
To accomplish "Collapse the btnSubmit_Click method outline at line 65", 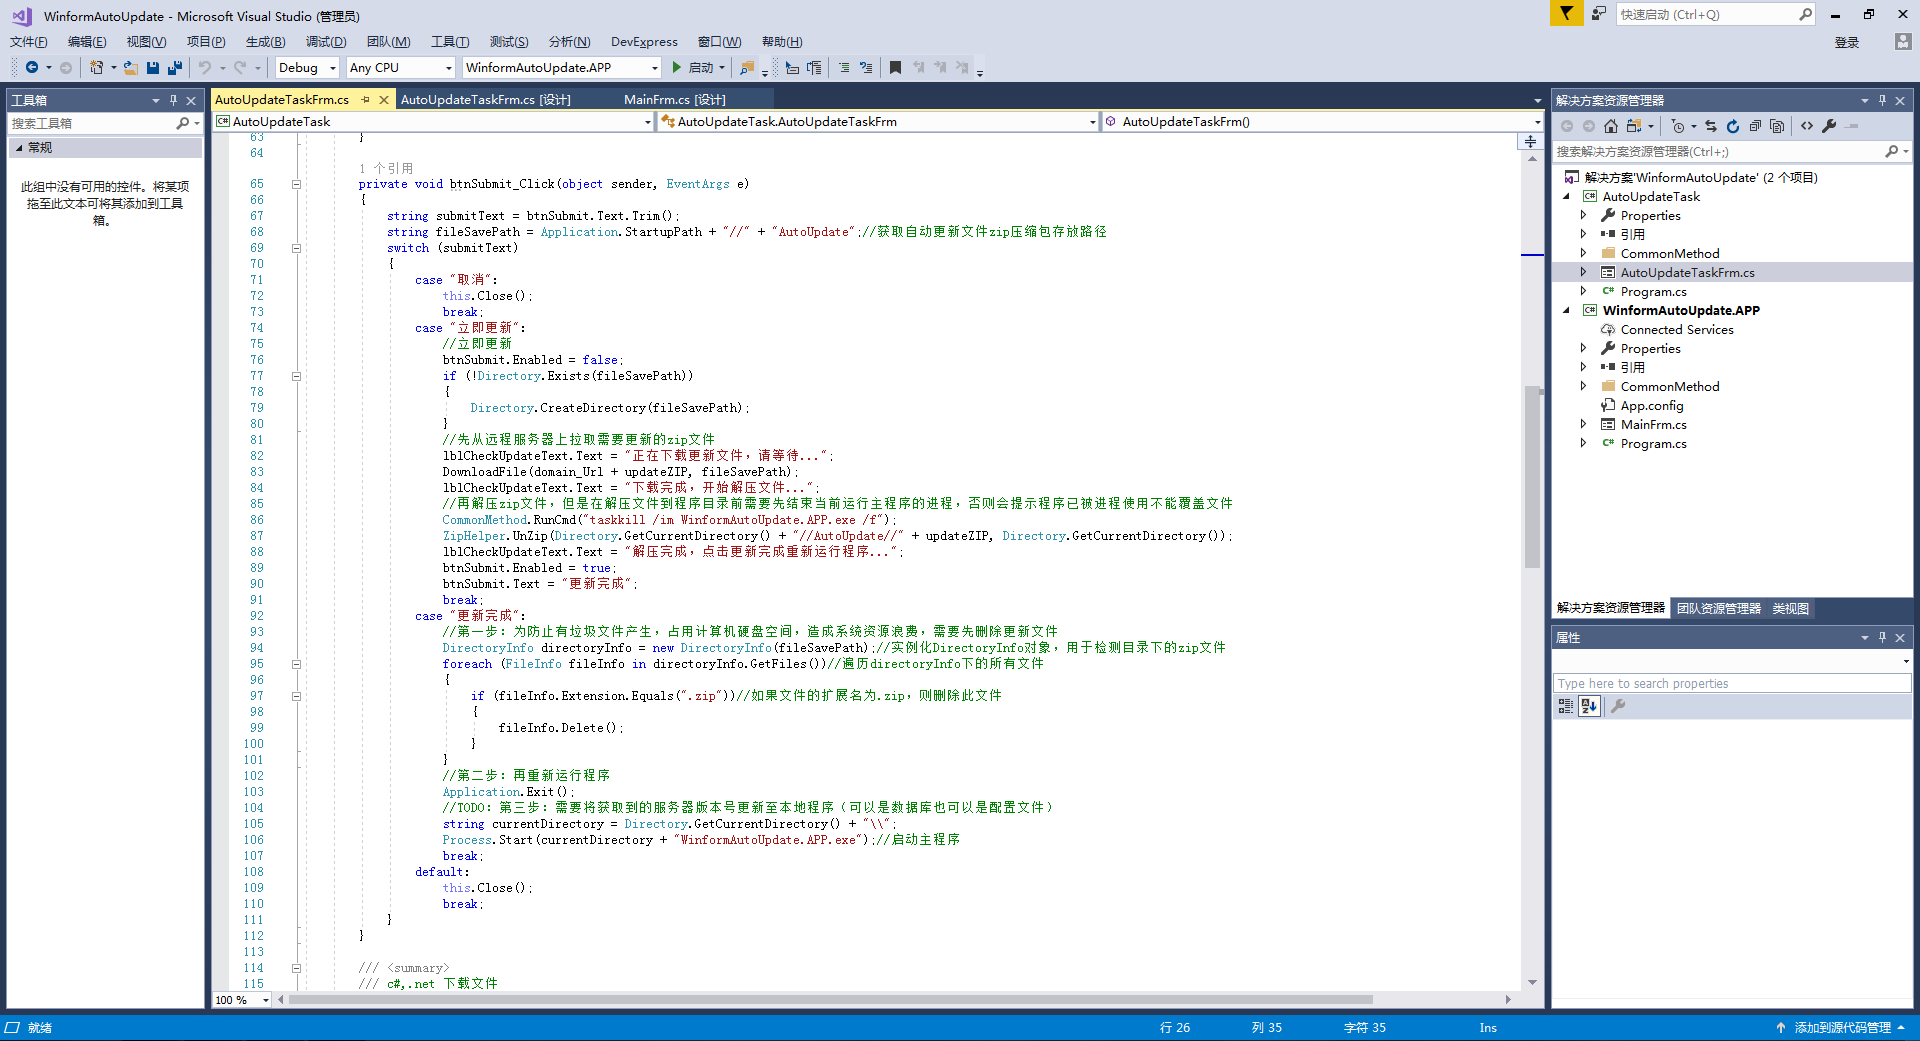I will (296, 184).
